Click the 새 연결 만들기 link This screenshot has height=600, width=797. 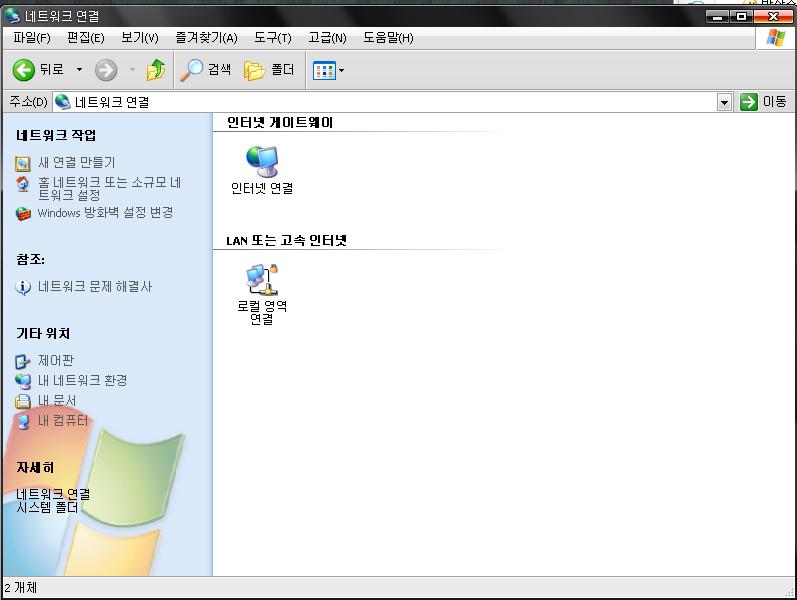77,162
